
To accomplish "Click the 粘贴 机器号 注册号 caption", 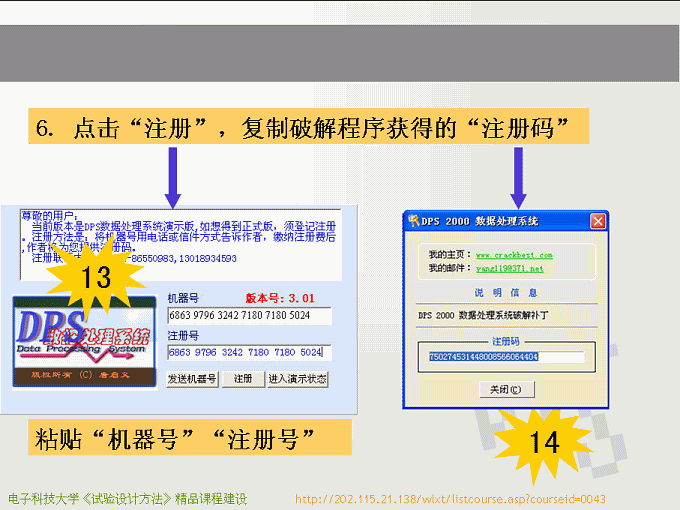I will 190,438.
